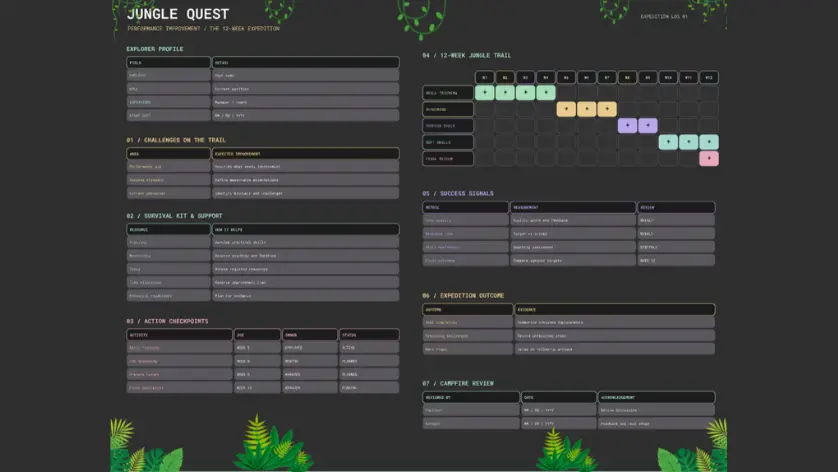Click the purple Progress Check marker under W8
The width and height of the screenshot is (838, 472).
(x=627, y=126)
